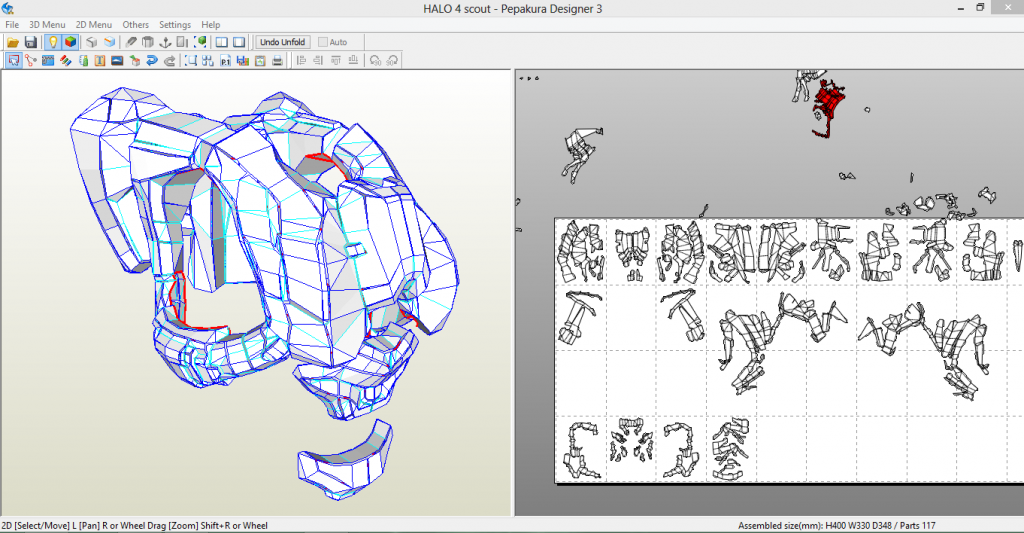Open the Help menu
The width and height of the screenshot is (1024, 533).
point(210,24)
